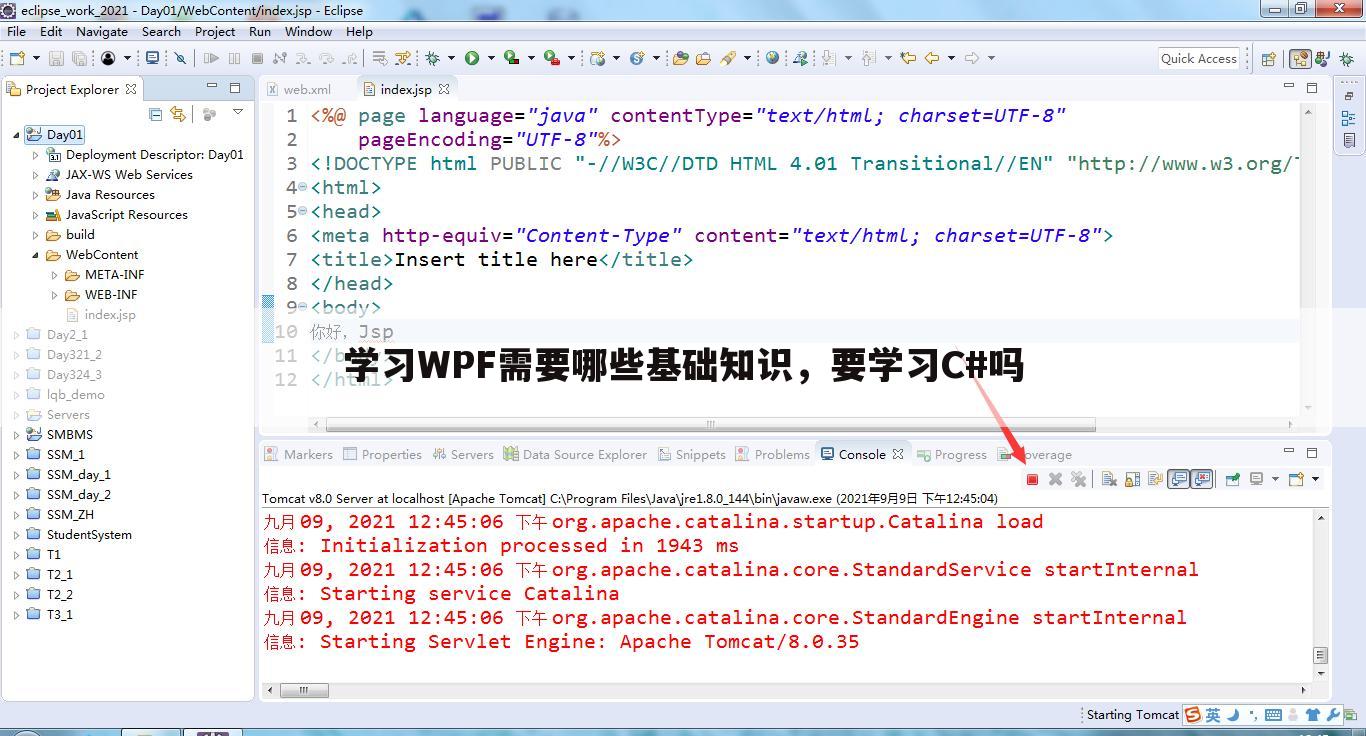Expand the META-INF folder
The height and width of the screenshot is (736, 1366).
[x=55, y=274]
